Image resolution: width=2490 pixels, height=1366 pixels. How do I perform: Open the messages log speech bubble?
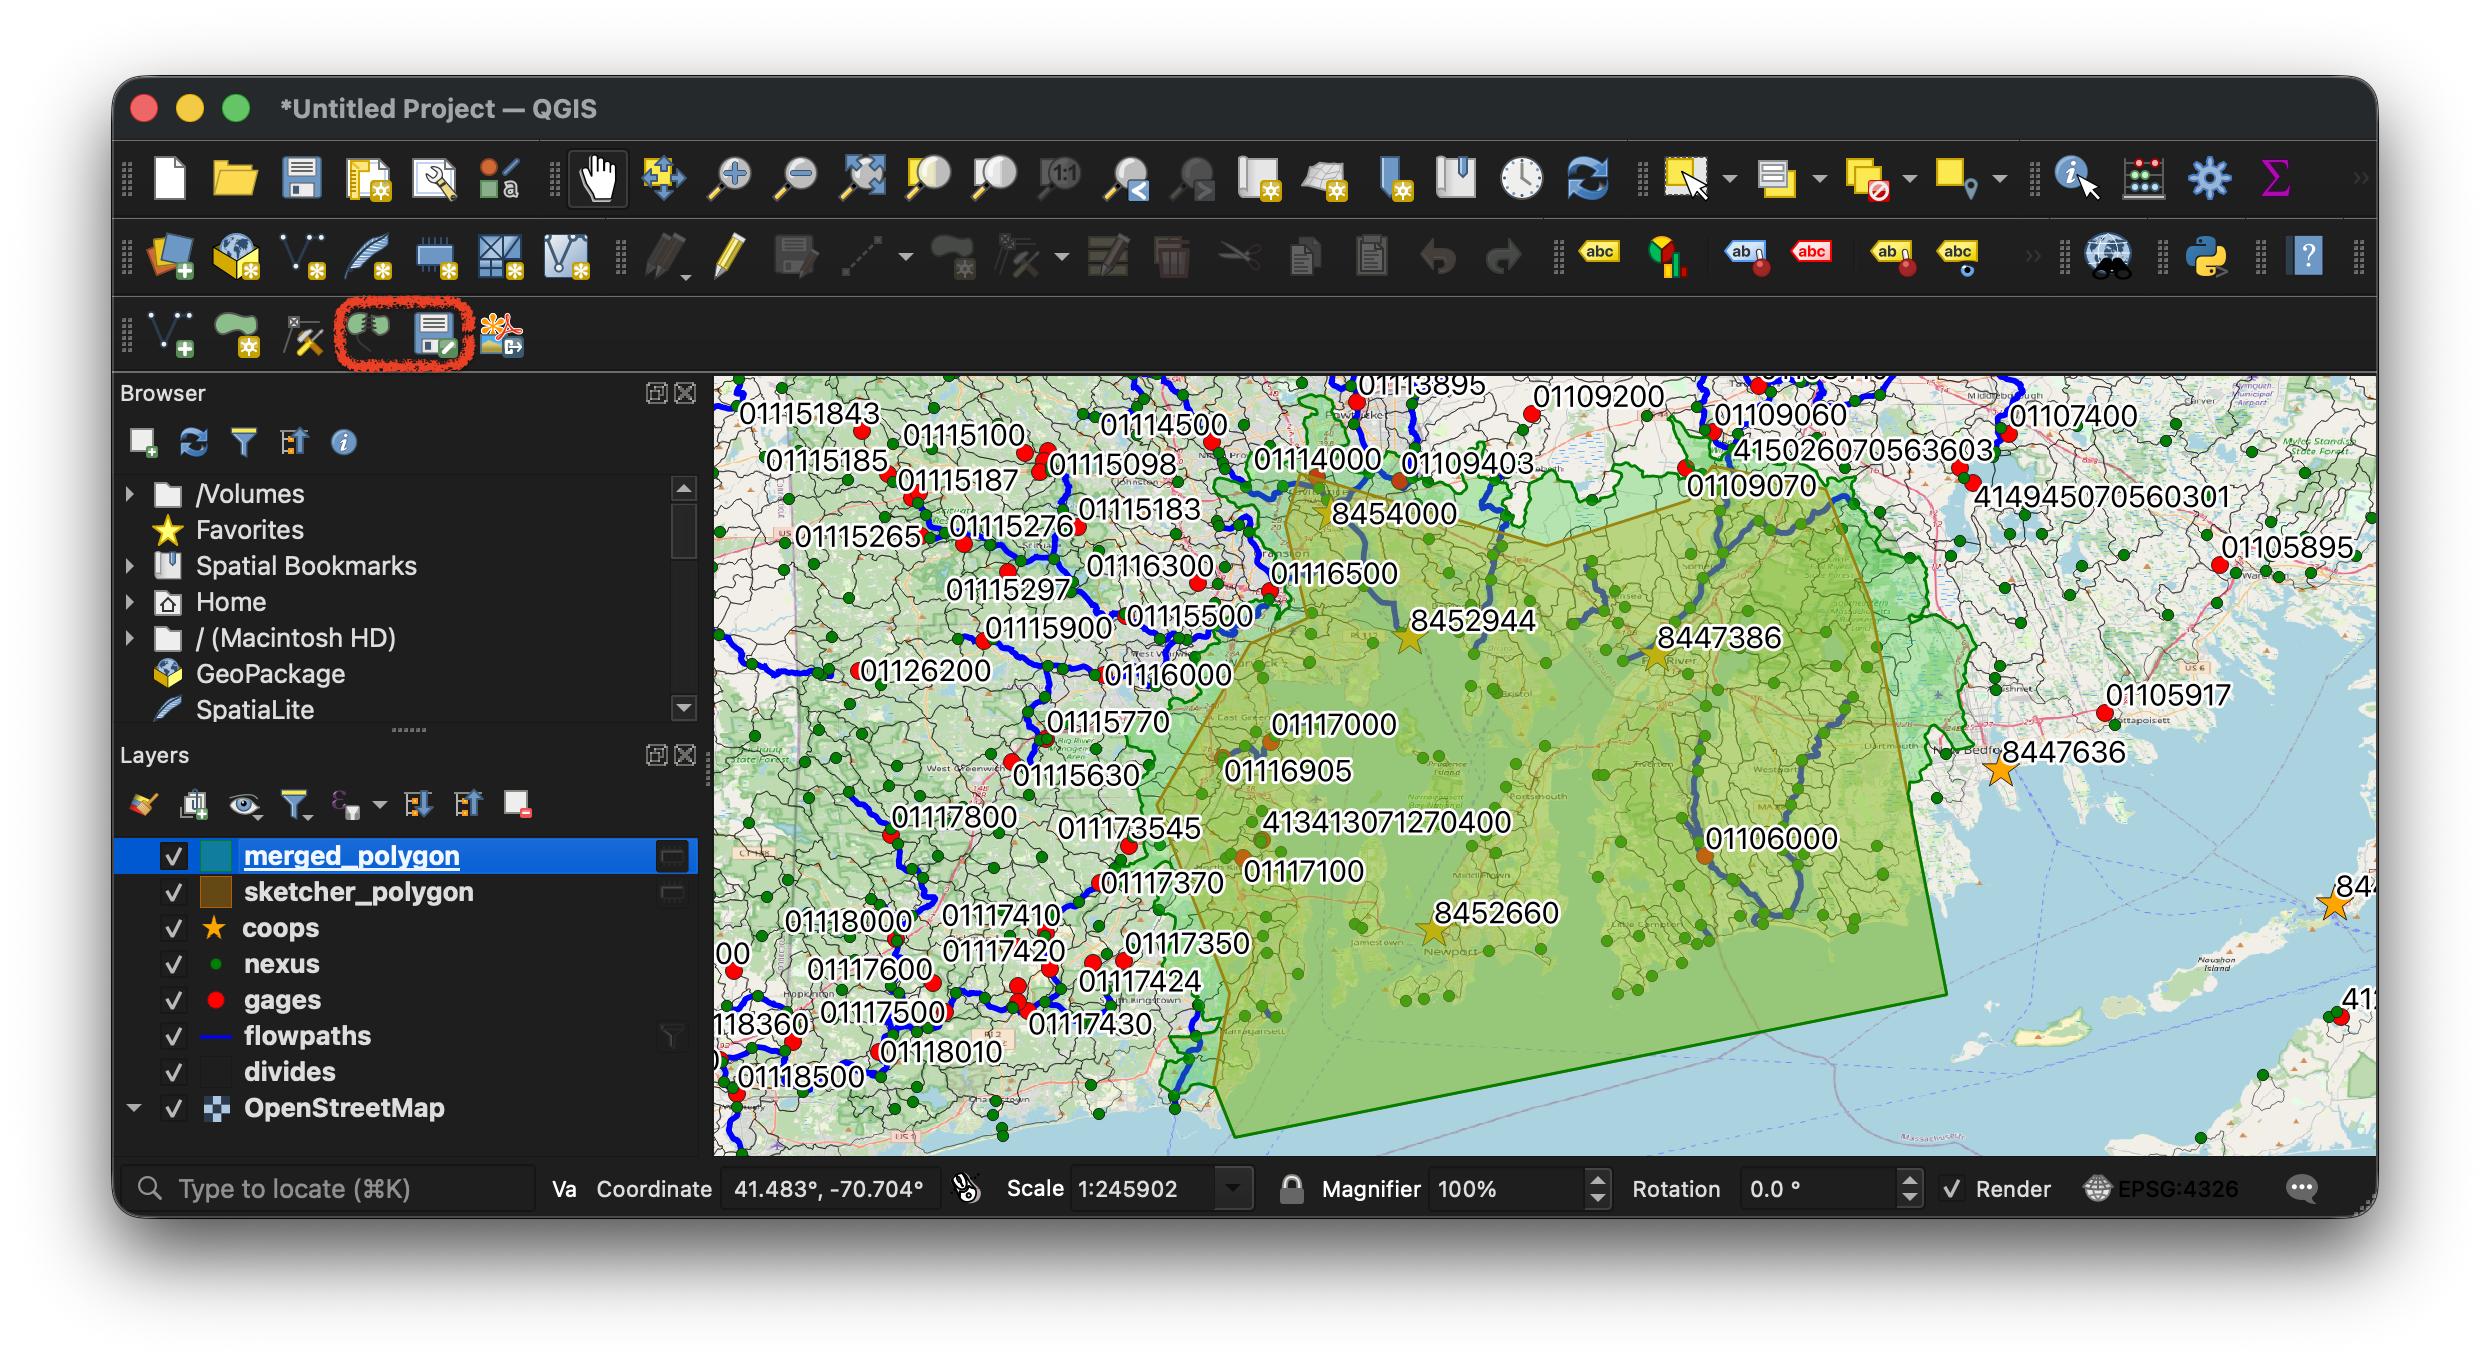pos(2301,1188)
